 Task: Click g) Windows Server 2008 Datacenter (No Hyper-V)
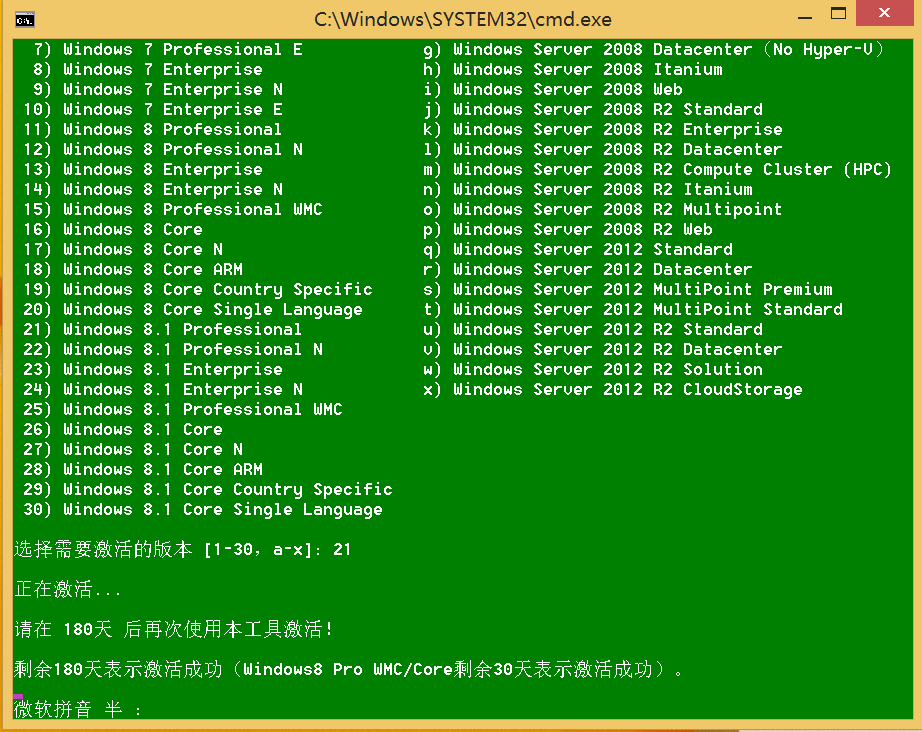click(x=654, y=49)
